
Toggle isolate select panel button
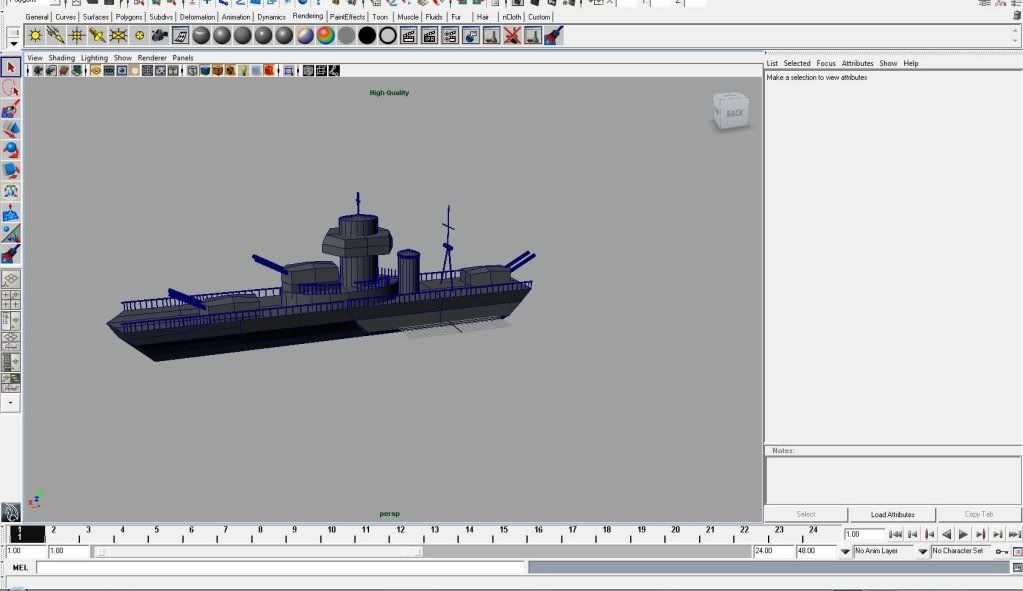[288, 70]
